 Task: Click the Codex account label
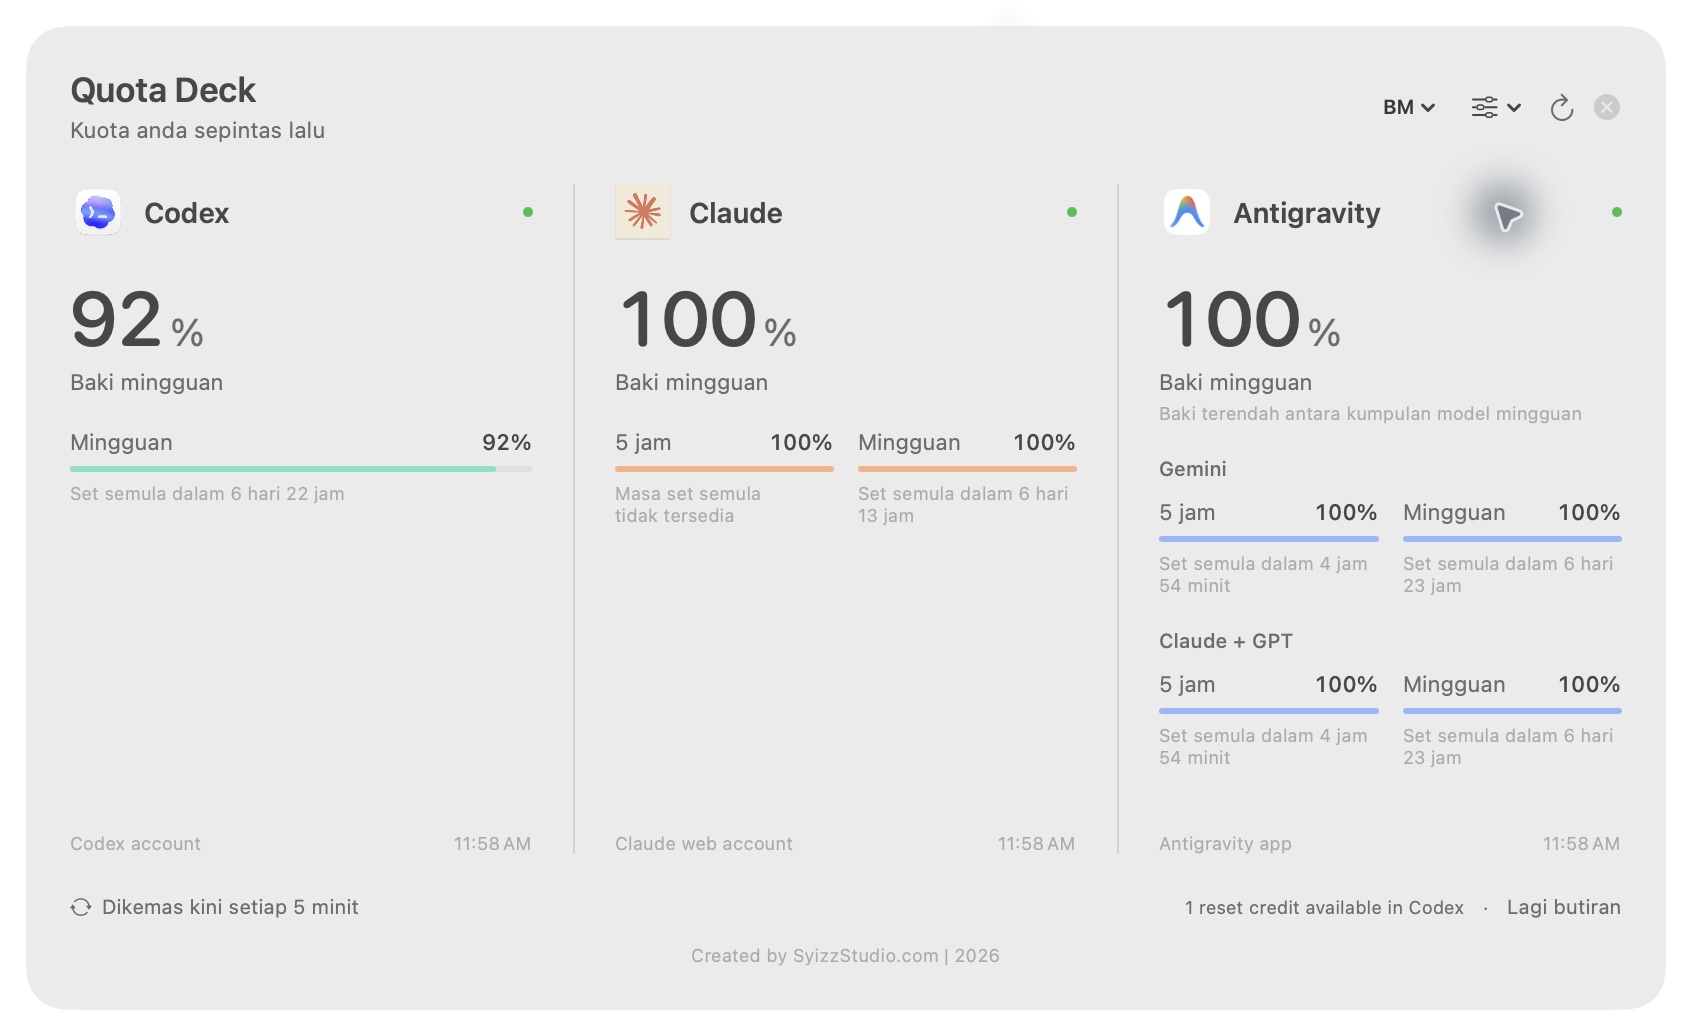click(x=135, y=843)
